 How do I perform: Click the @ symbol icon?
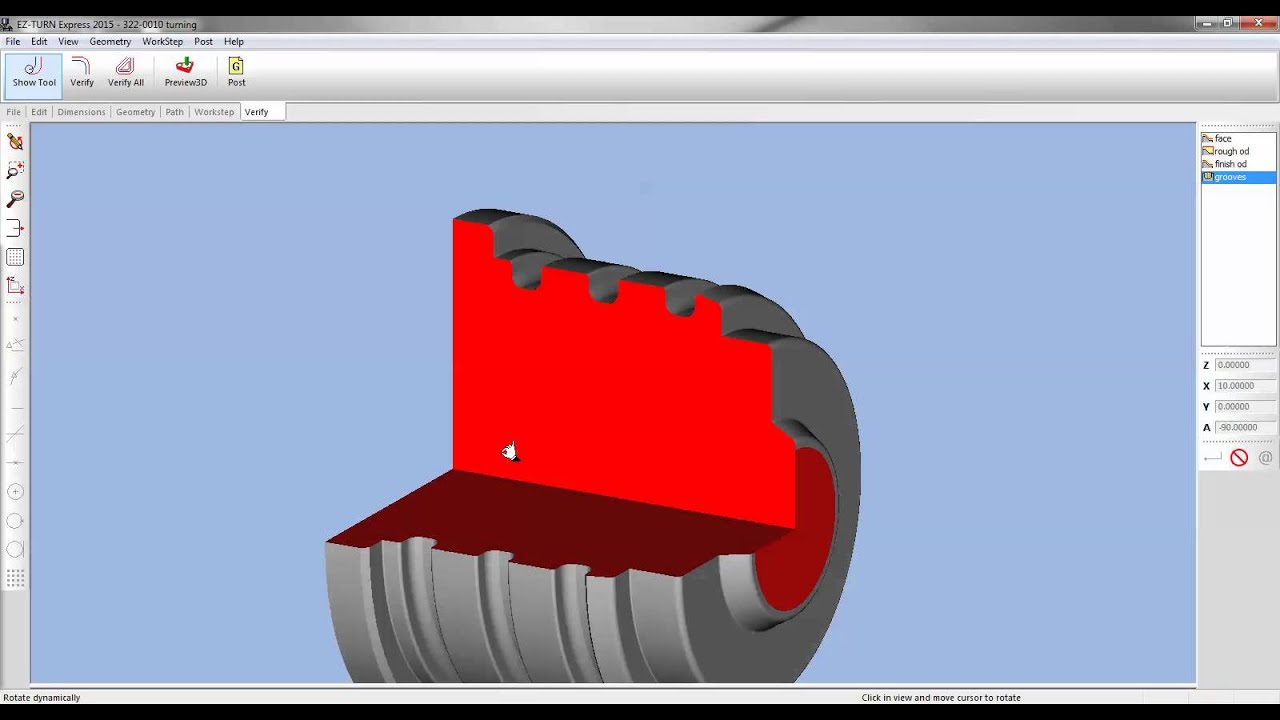click(x=1265, y=458)
